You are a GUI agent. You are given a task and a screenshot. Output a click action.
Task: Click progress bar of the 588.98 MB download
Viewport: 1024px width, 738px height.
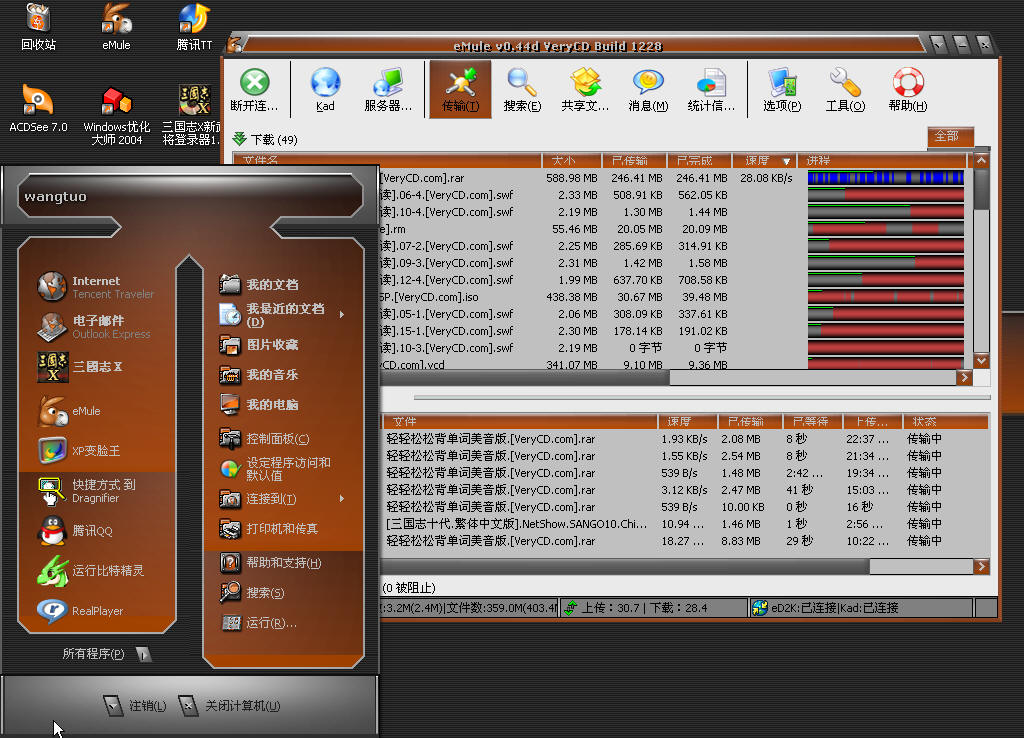[x=886, y=178]
